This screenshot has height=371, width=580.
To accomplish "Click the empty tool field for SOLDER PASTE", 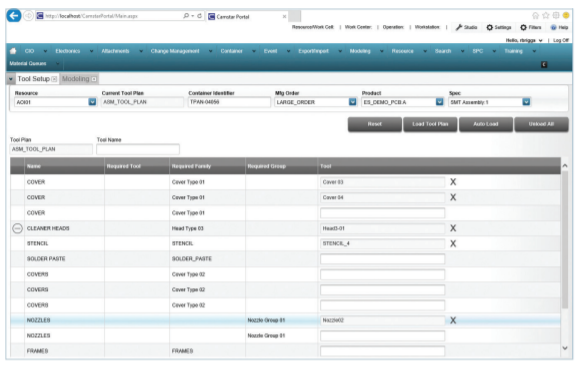I will pos(382,259).
